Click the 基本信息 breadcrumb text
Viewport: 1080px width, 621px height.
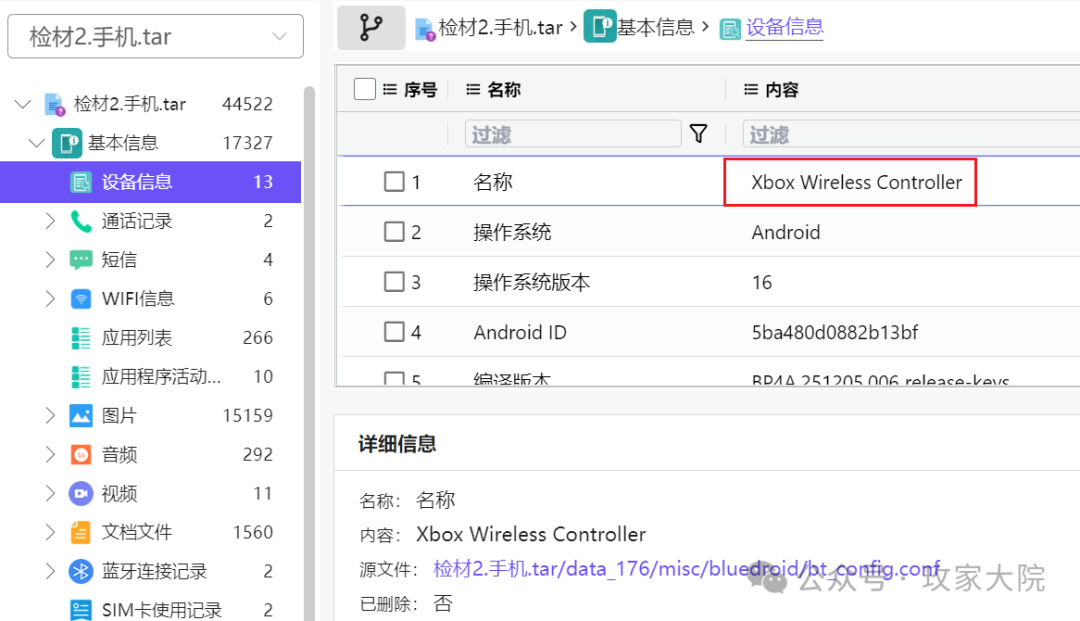[655, 28]
